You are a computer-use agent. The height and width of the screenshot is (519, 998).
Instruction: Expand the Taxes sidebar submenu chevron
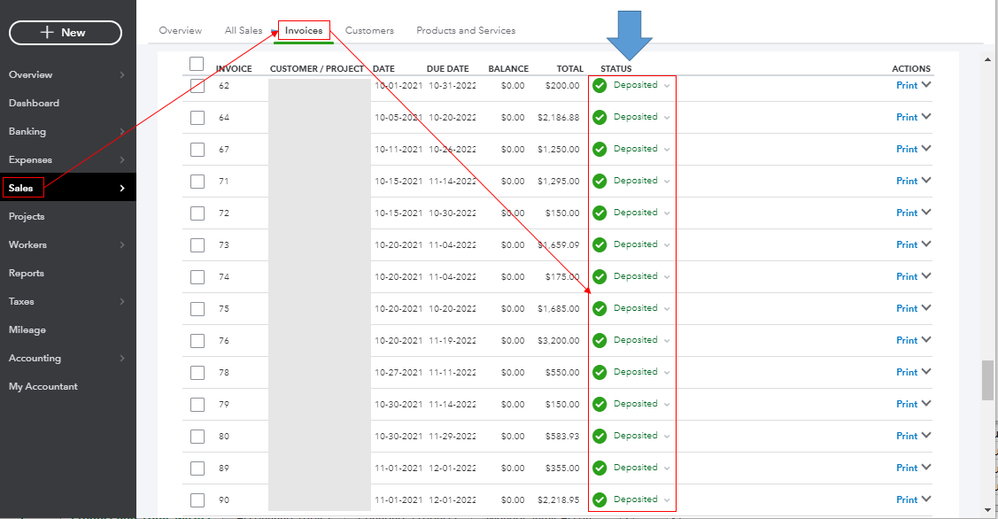(x=122, y=301)
